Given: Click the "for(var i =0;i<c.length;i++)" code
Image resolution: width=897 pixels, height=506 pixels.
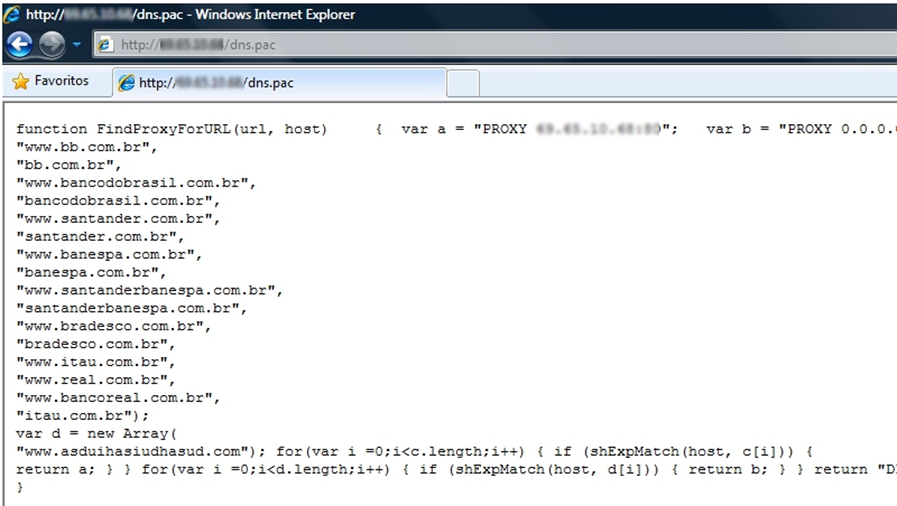Looking at the screenshot, I should coord(400,452).
